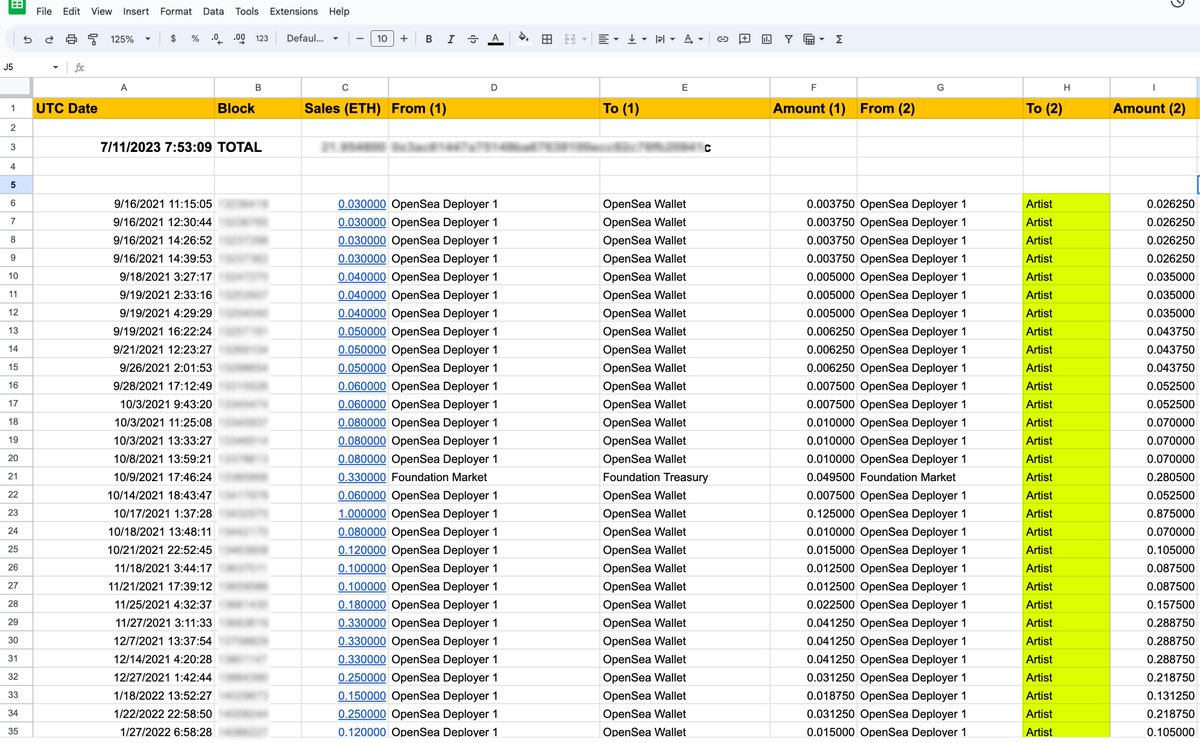Insert a comment
This screenshot has width=1200, height=743.
click(x=745, y=39)
